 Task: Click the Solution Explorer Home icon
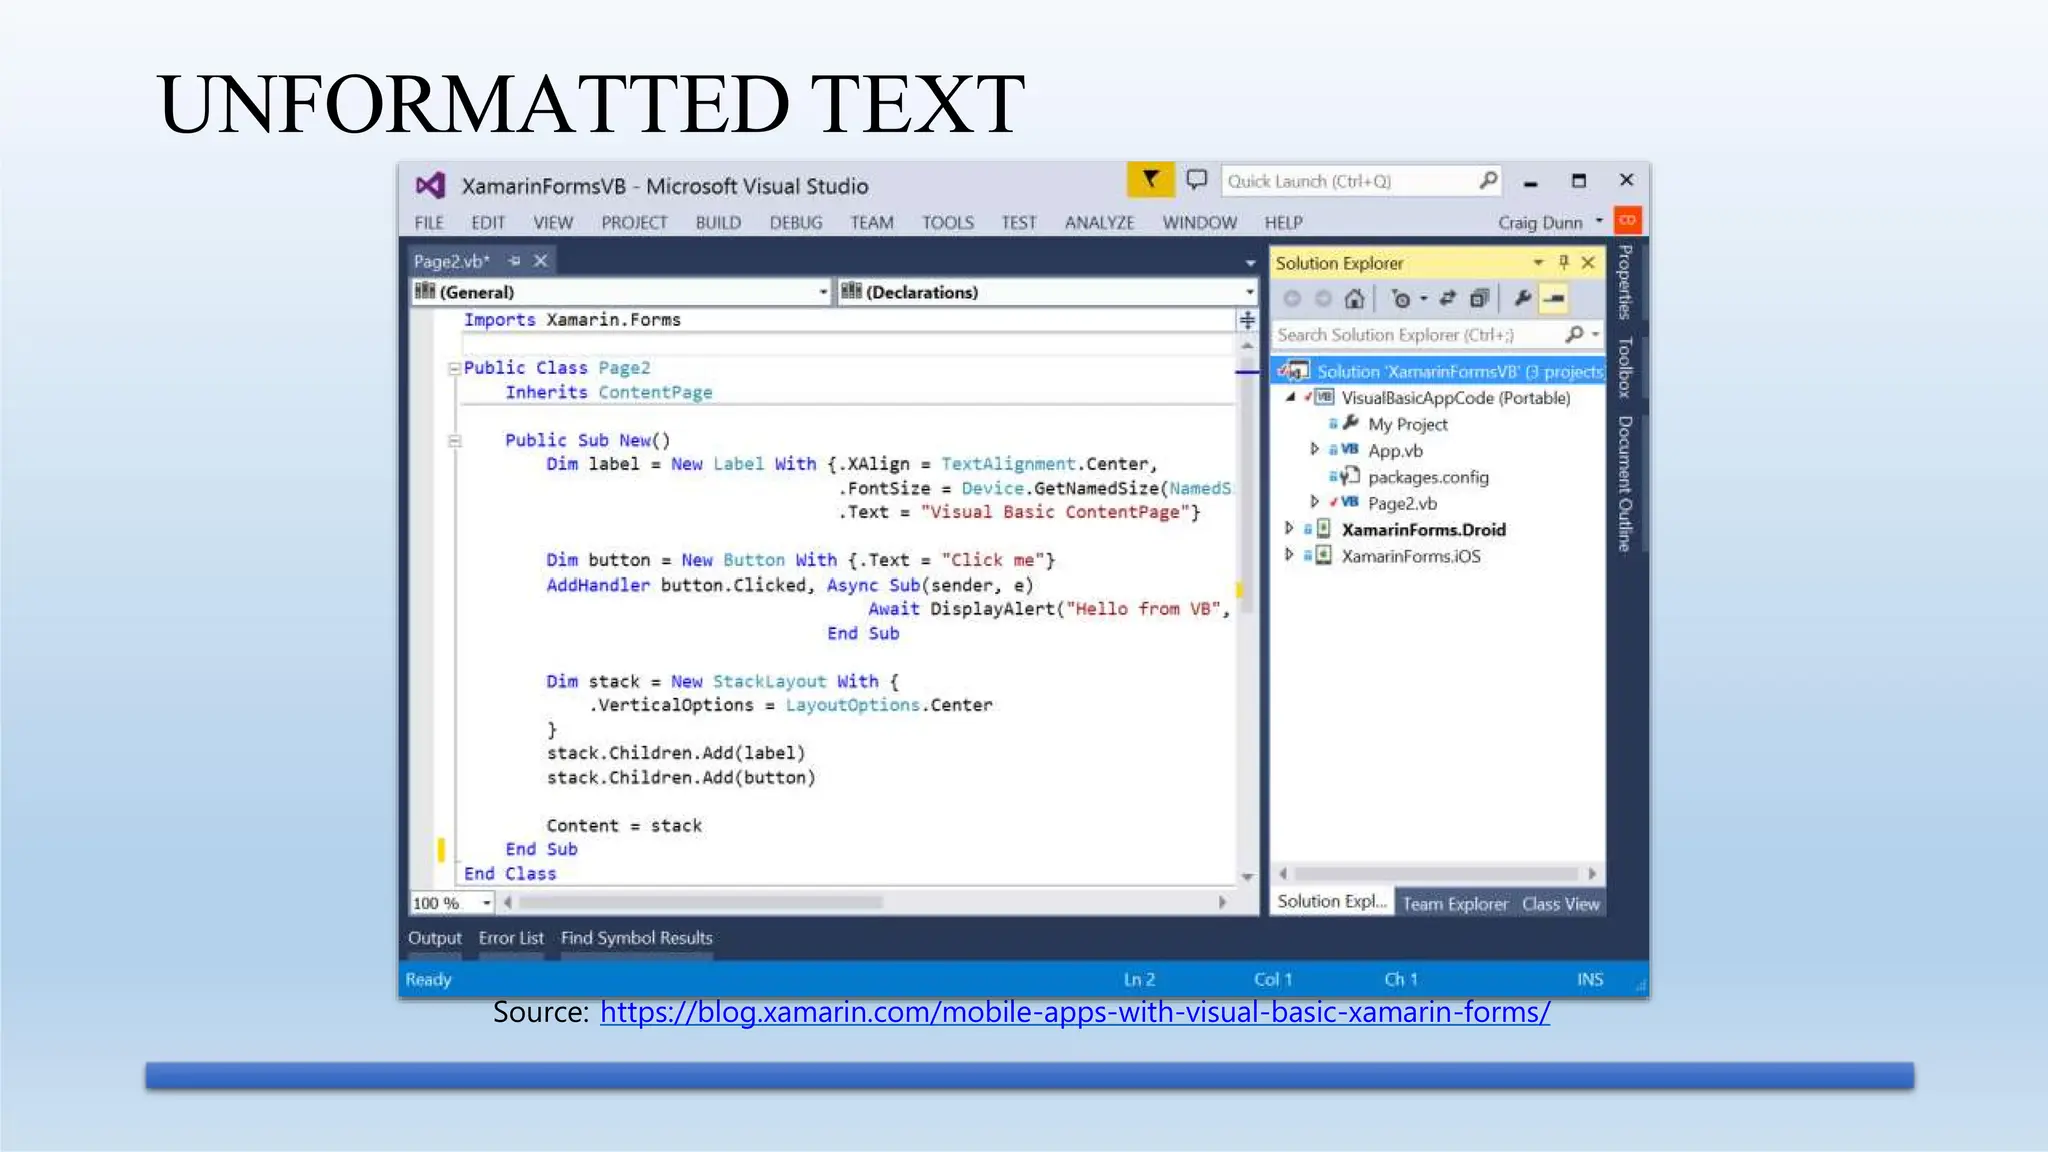(x=1354, y=298)
